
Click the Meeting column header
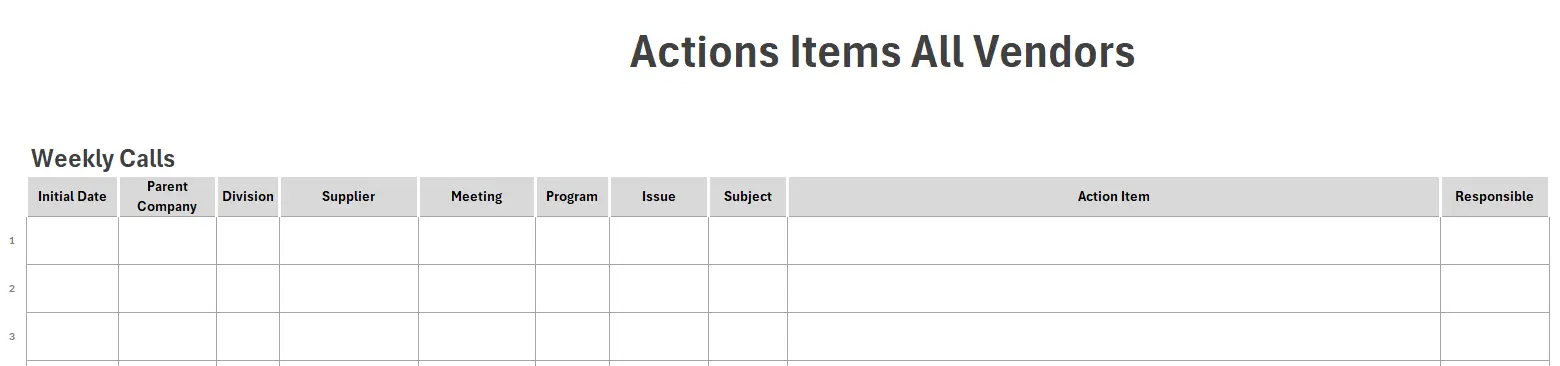point(476,197)
